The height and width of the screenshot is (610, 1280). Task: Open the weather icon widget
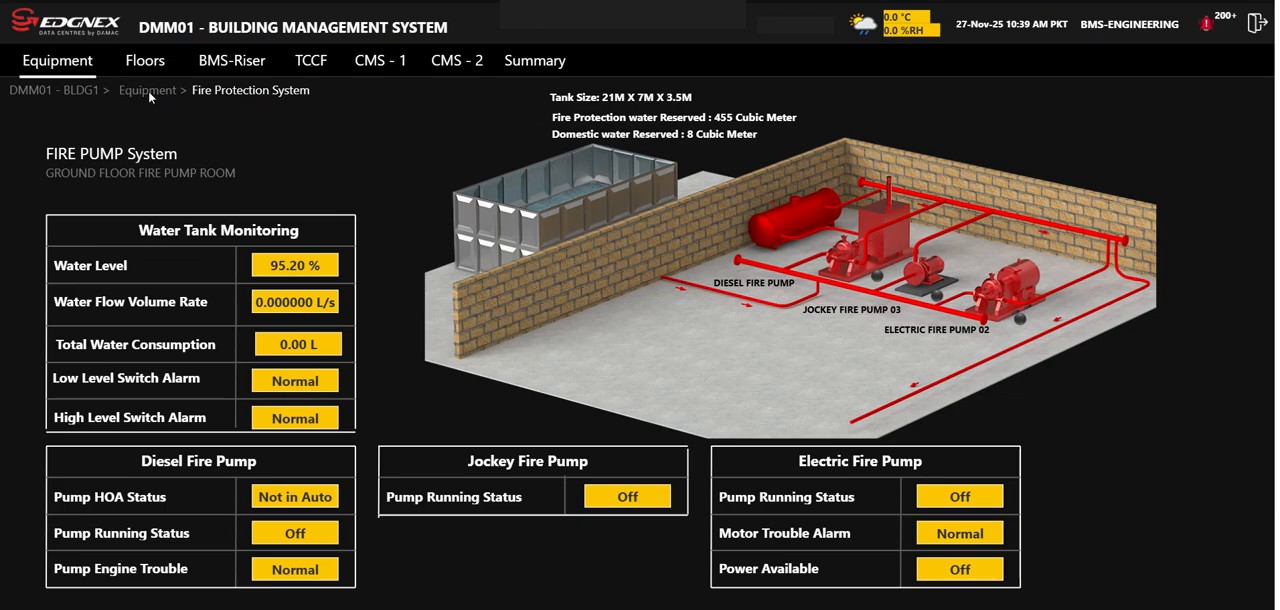pyautogui.click(x=862, y=24)
